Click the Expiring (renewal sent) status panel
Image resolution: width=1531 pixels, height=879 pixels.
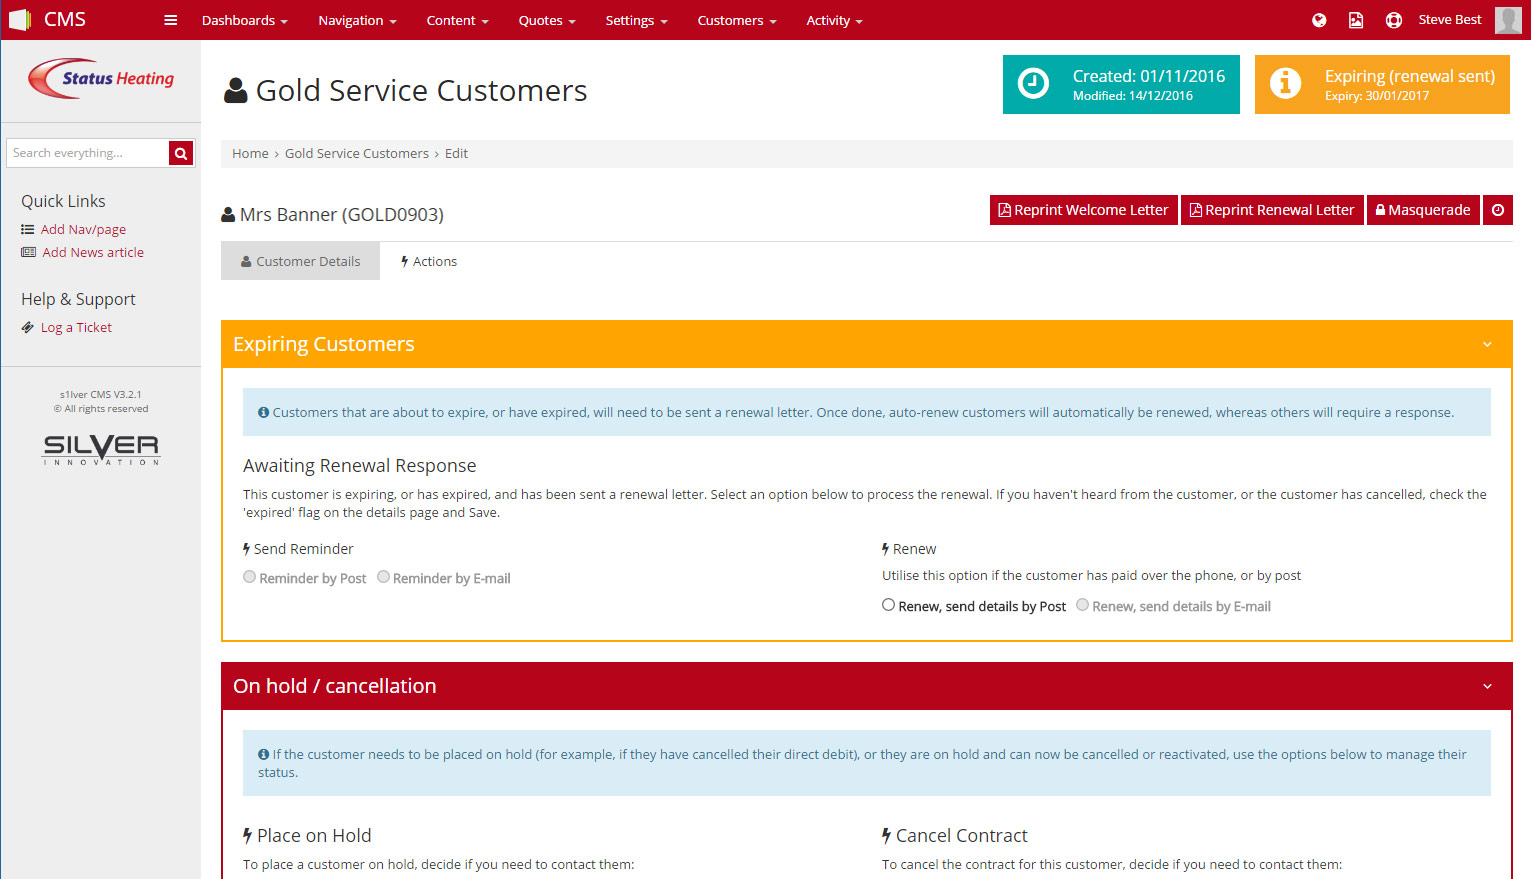point(1382,84)
